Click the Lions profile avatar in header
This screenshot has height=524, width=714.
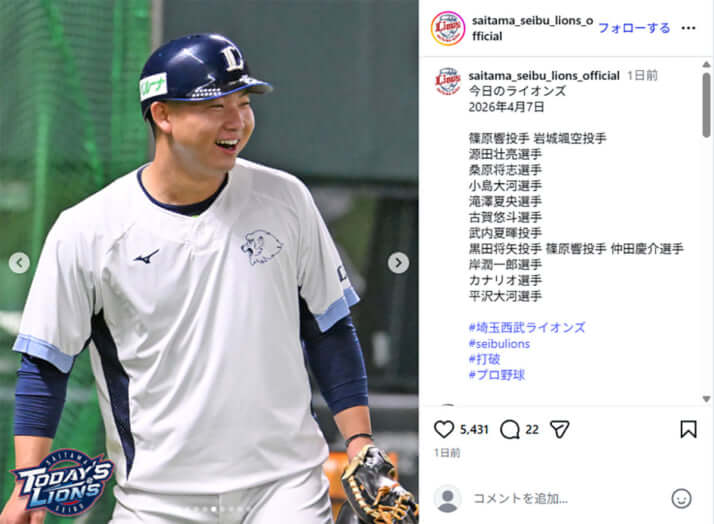coord(448,28)
